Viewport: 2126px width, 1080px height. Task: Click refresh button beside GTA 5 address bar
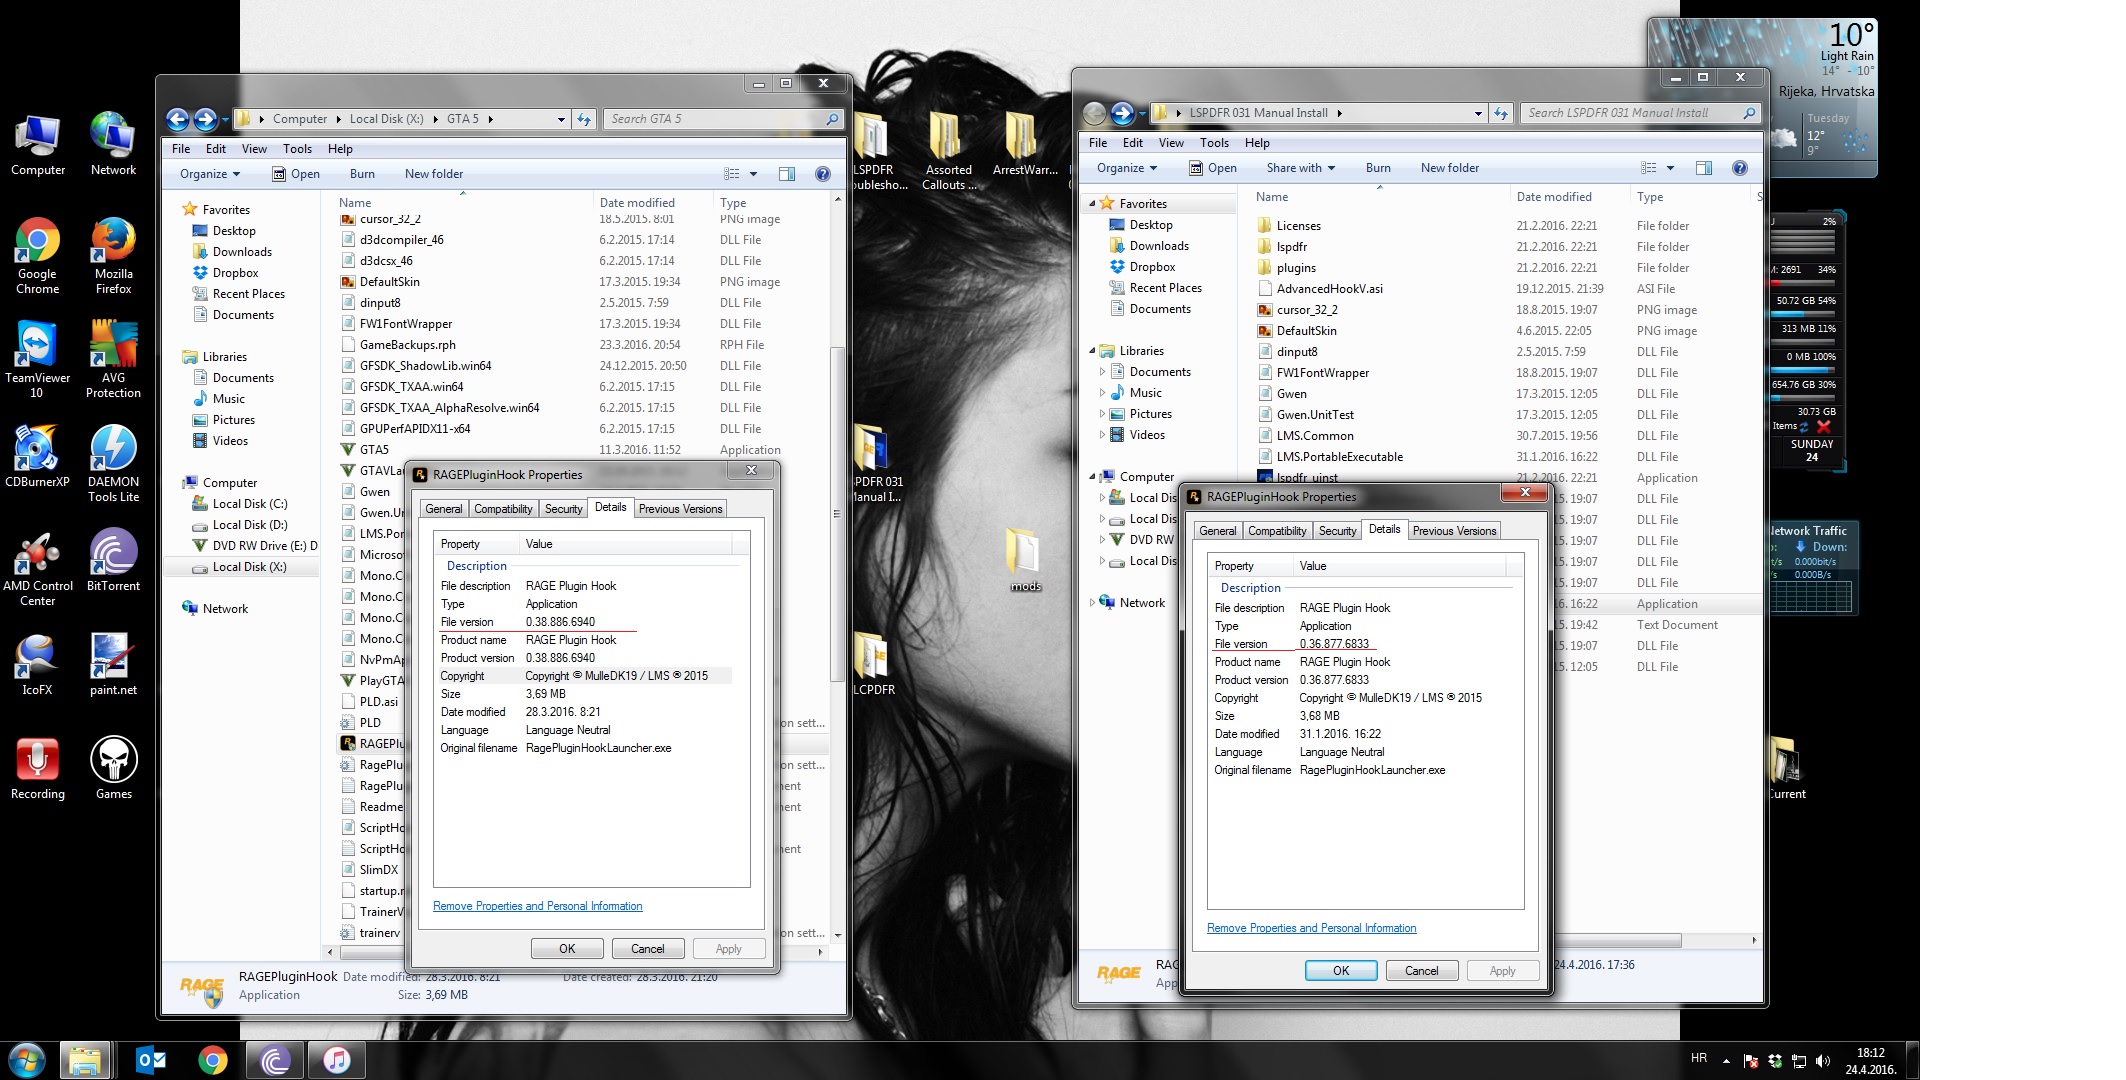tap(584, 119)
